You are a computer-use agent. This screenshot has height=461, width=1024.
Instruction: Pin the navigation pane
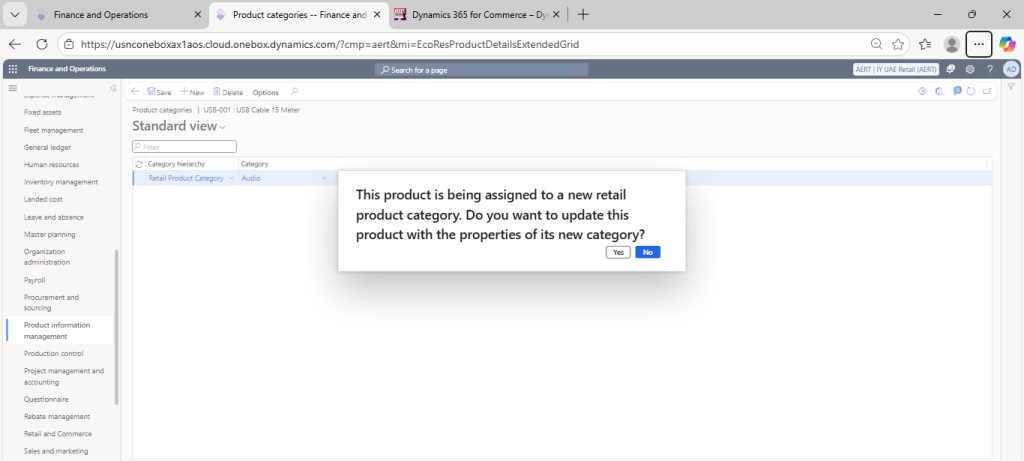(x=112, y=89)
